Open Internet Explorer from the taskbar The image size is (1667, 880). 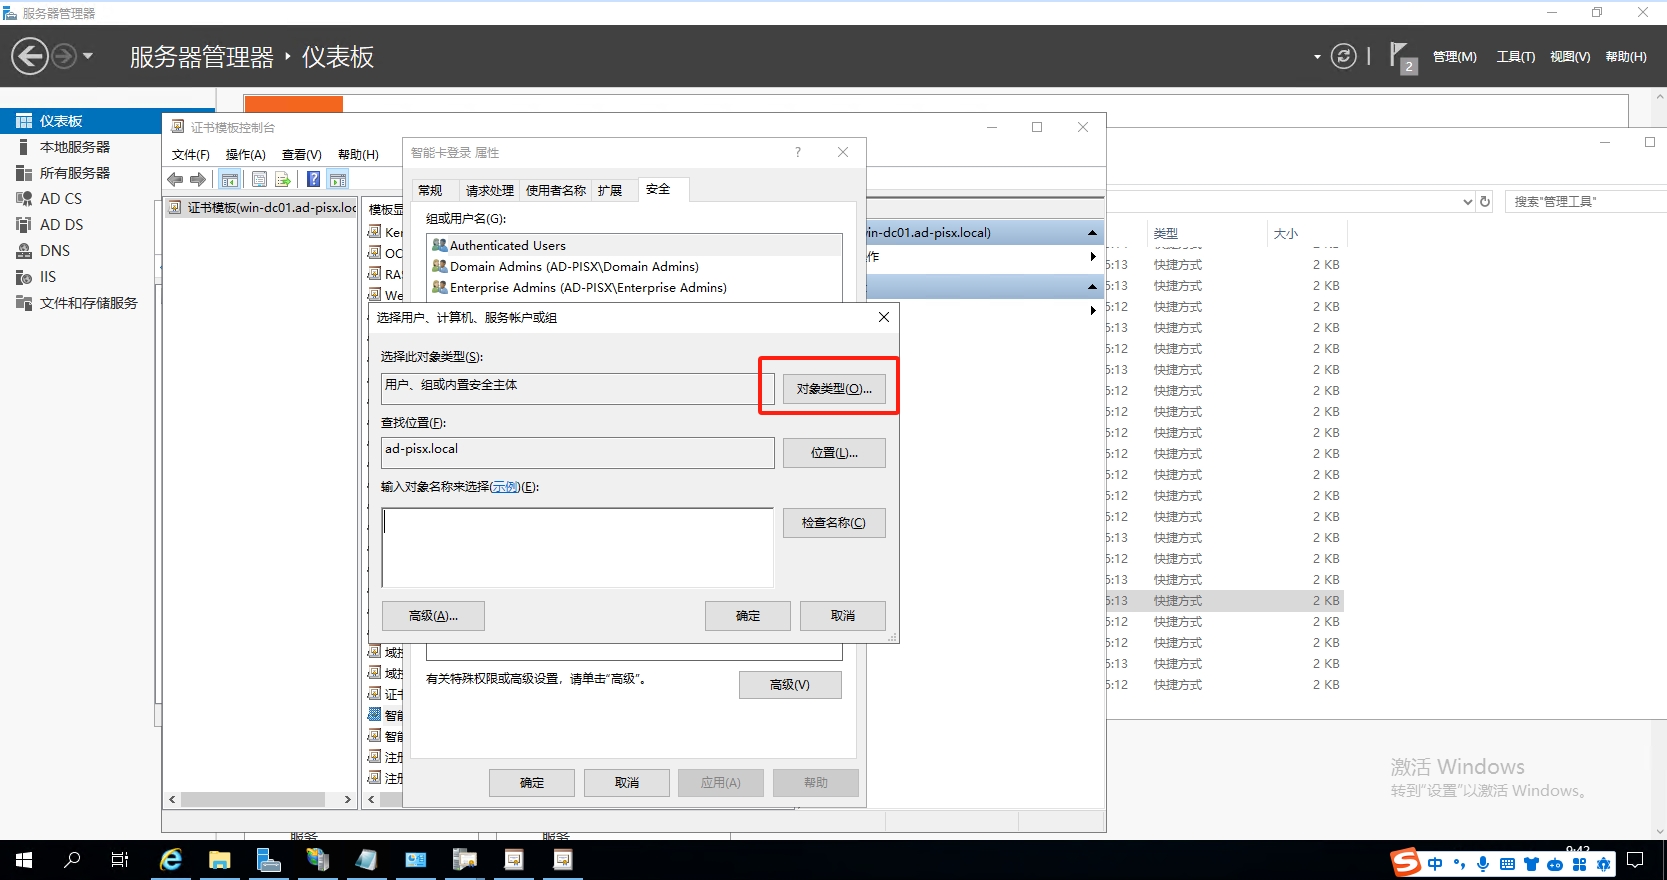[171, 860]
